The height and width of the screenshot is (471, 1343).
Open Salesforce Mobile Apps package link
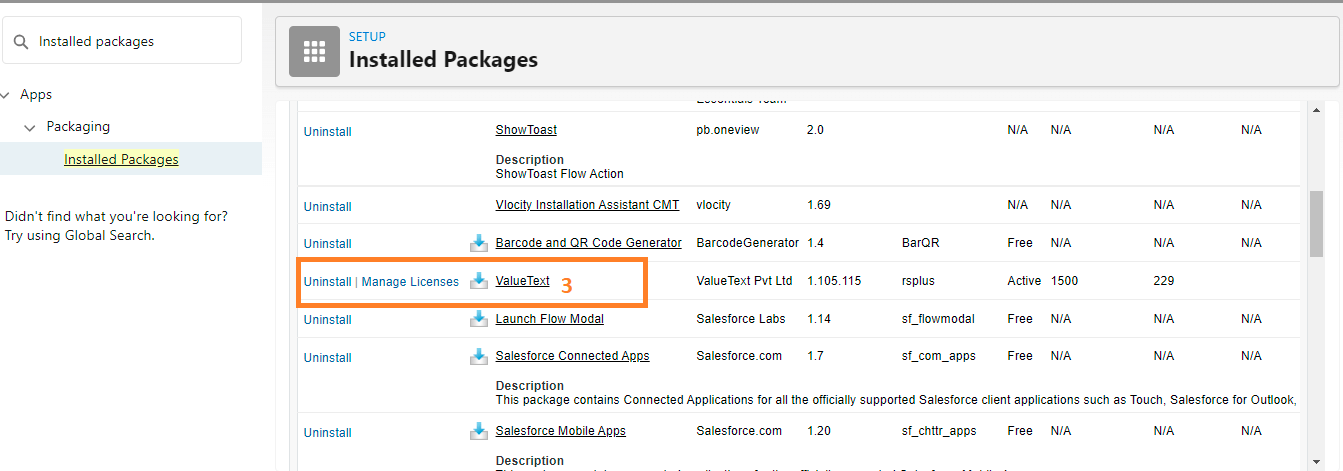[561, 431]
